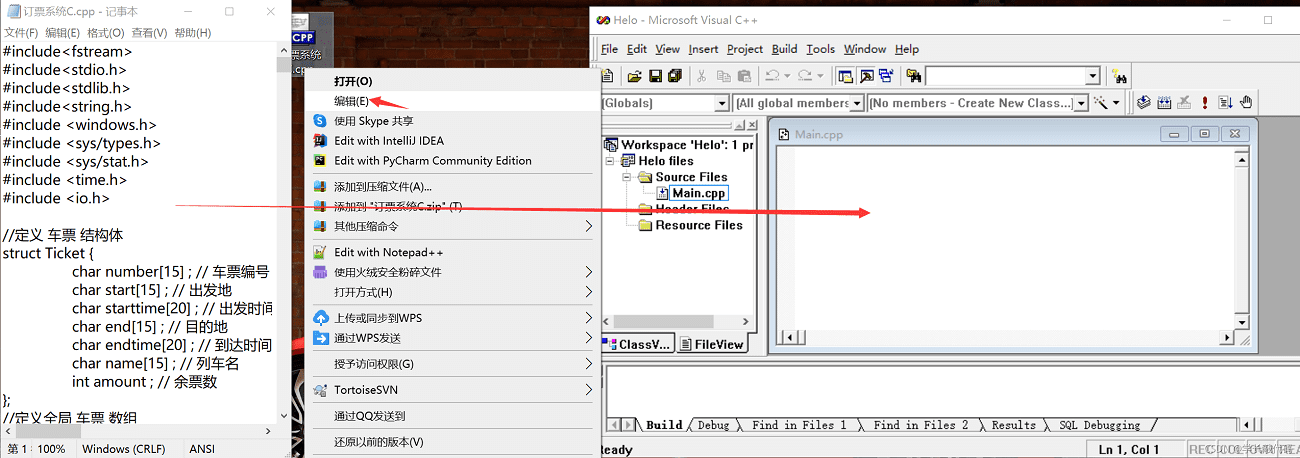This screenshot has height=458, width=1300.
Task: Click the Save All stacked disks icon
Action: click(x=675, y=76)
